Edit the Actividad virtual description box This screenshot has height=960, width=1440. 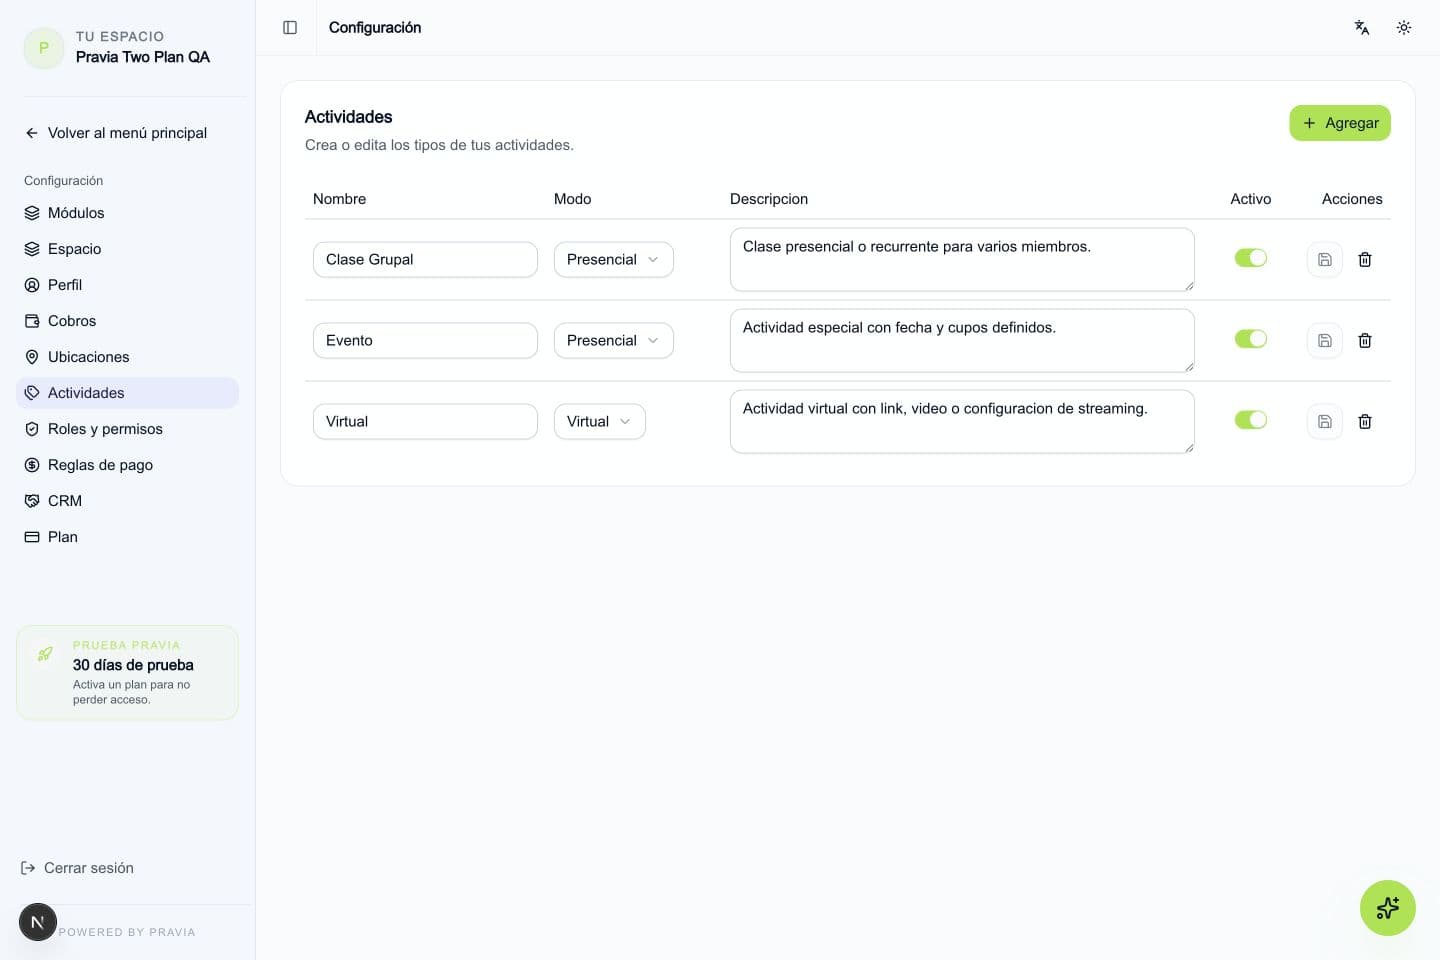[x=962, y=422]
